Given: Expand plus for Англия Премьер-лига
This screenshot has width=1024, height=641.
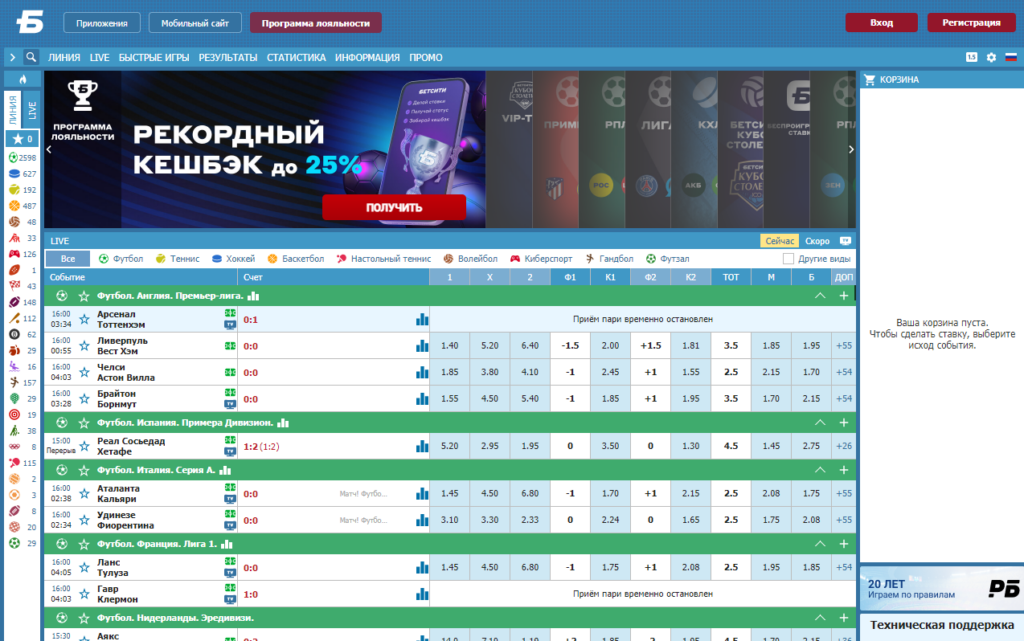Looking at the screenshot, I should click(x=844, y=296).
